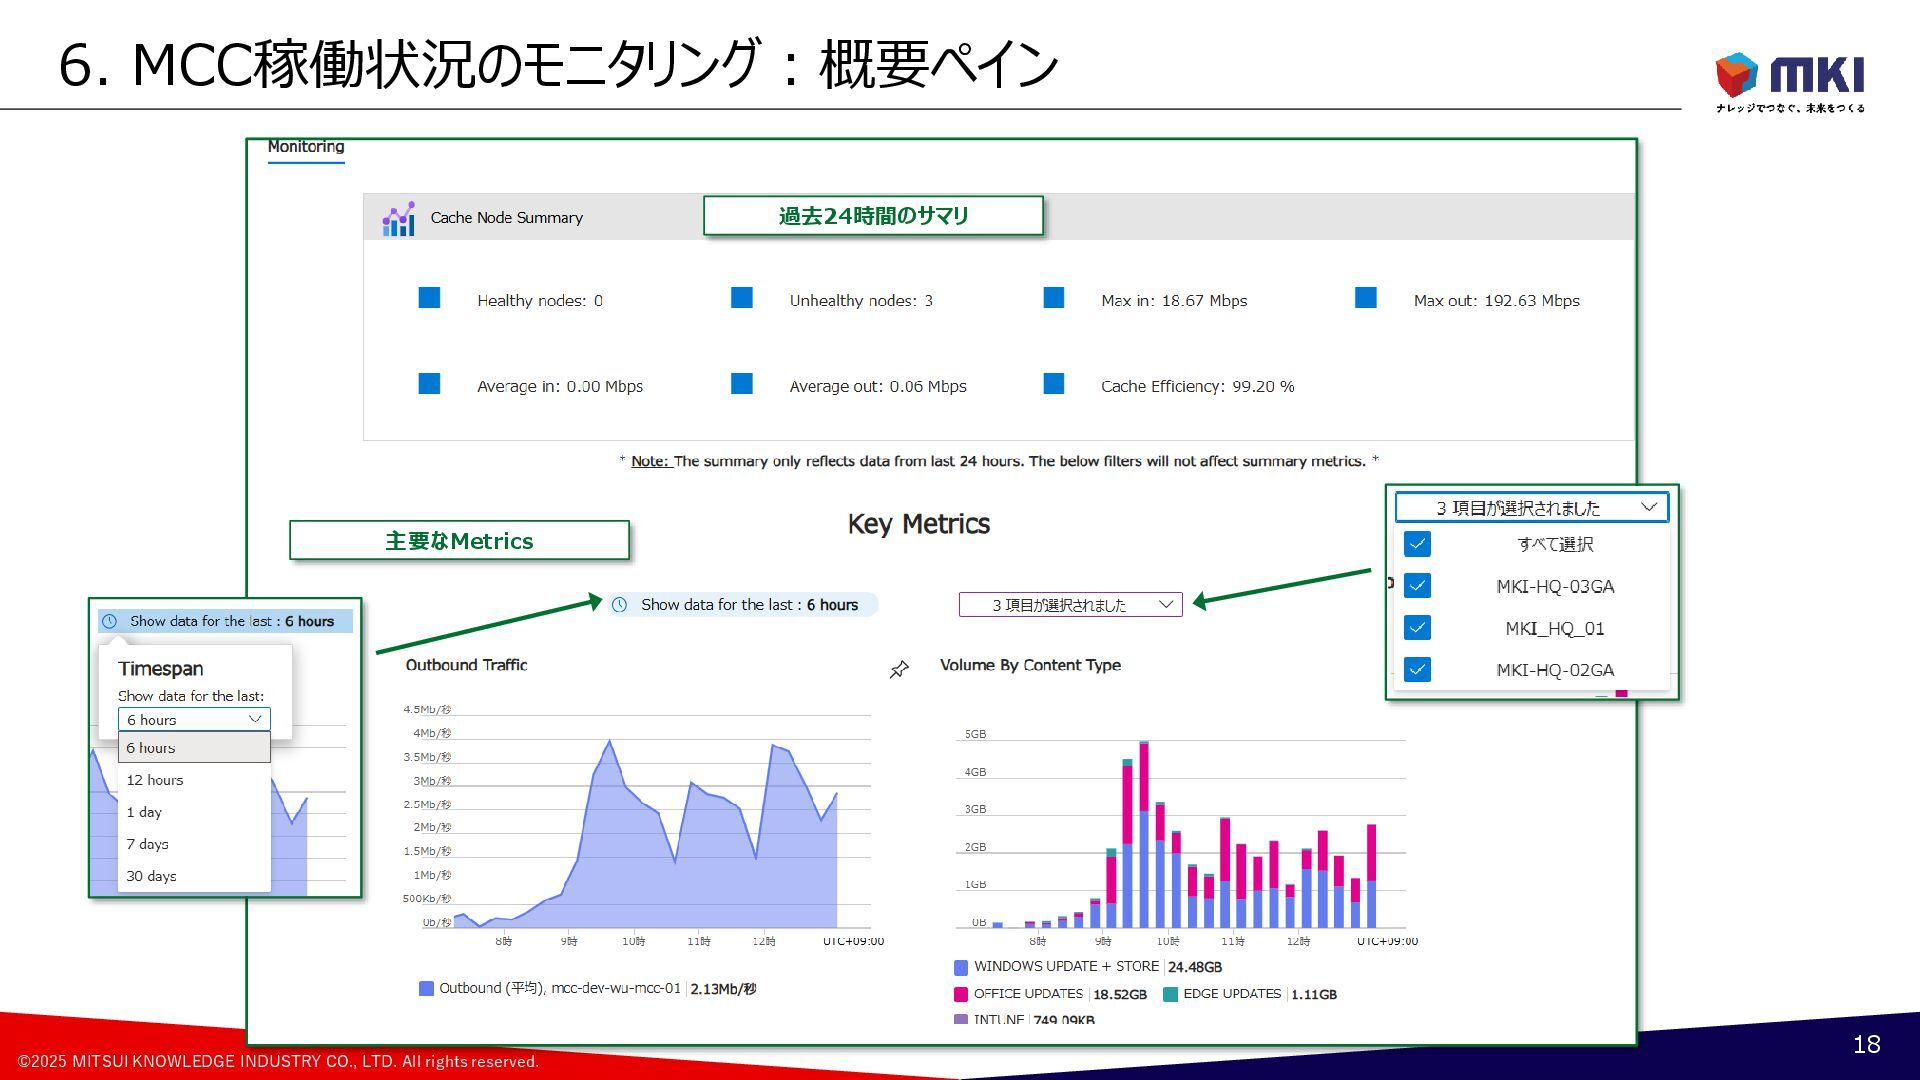The image size is (1920, 1080).
Task: Click the WINDOWS UPDATE + STORE legend swatch
Action: coord(961,967)
